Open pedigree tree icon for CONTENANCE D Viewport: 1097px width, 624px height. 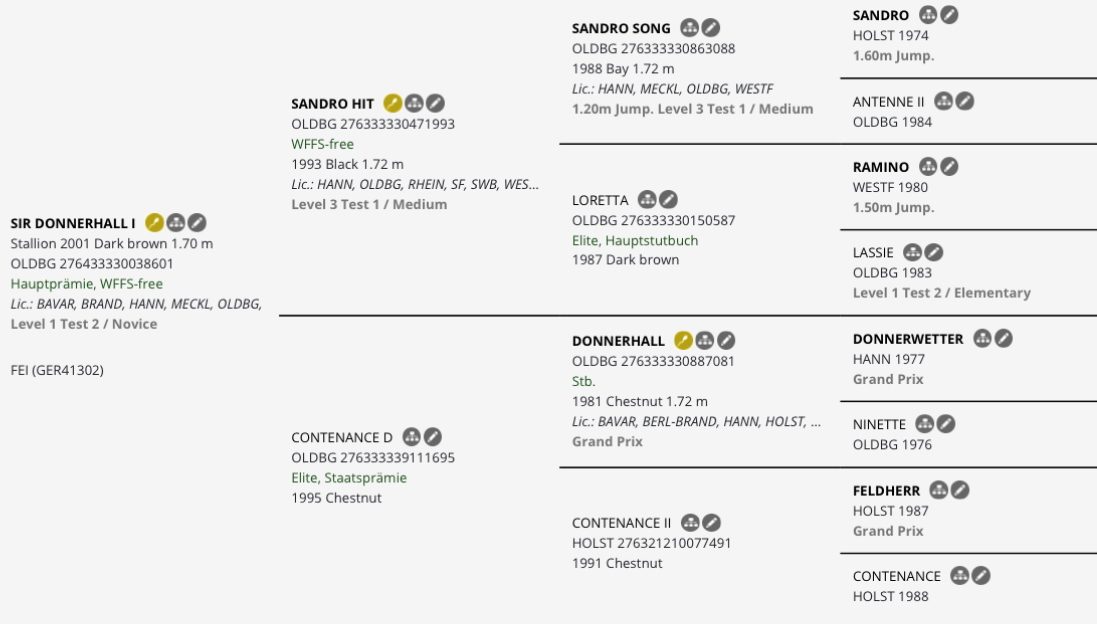click(x=412, y=437)
